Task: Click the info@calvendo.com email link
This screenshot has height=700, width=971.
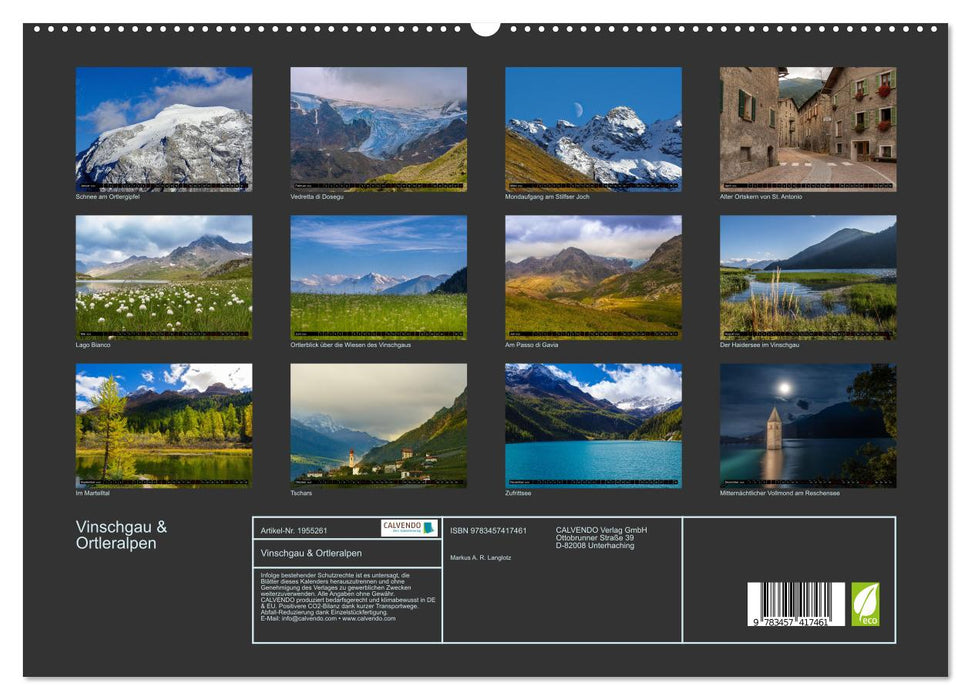Action: [x=304, y=619]
